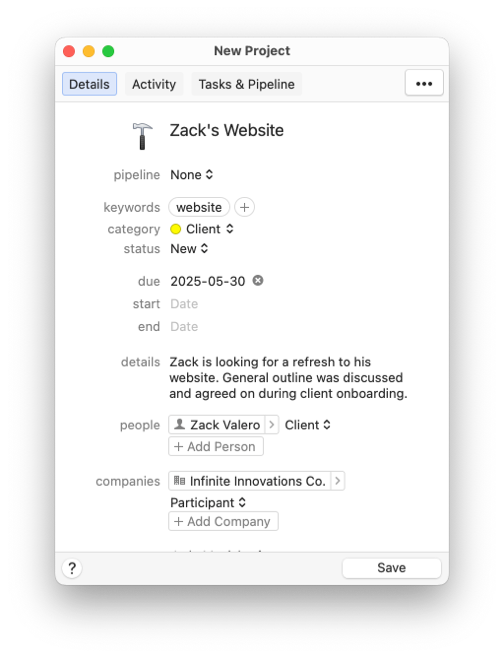Change the category from the Client dropdown

click(209, 229)
